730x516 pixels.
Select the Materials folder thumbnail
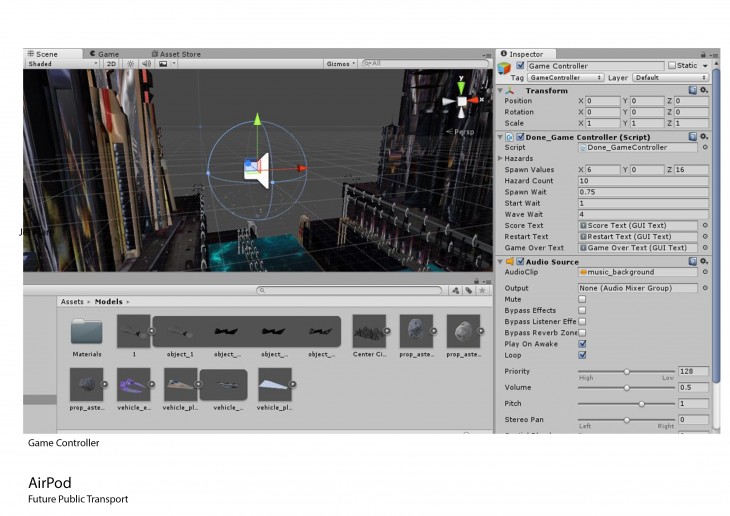click(x=87, y=332)
